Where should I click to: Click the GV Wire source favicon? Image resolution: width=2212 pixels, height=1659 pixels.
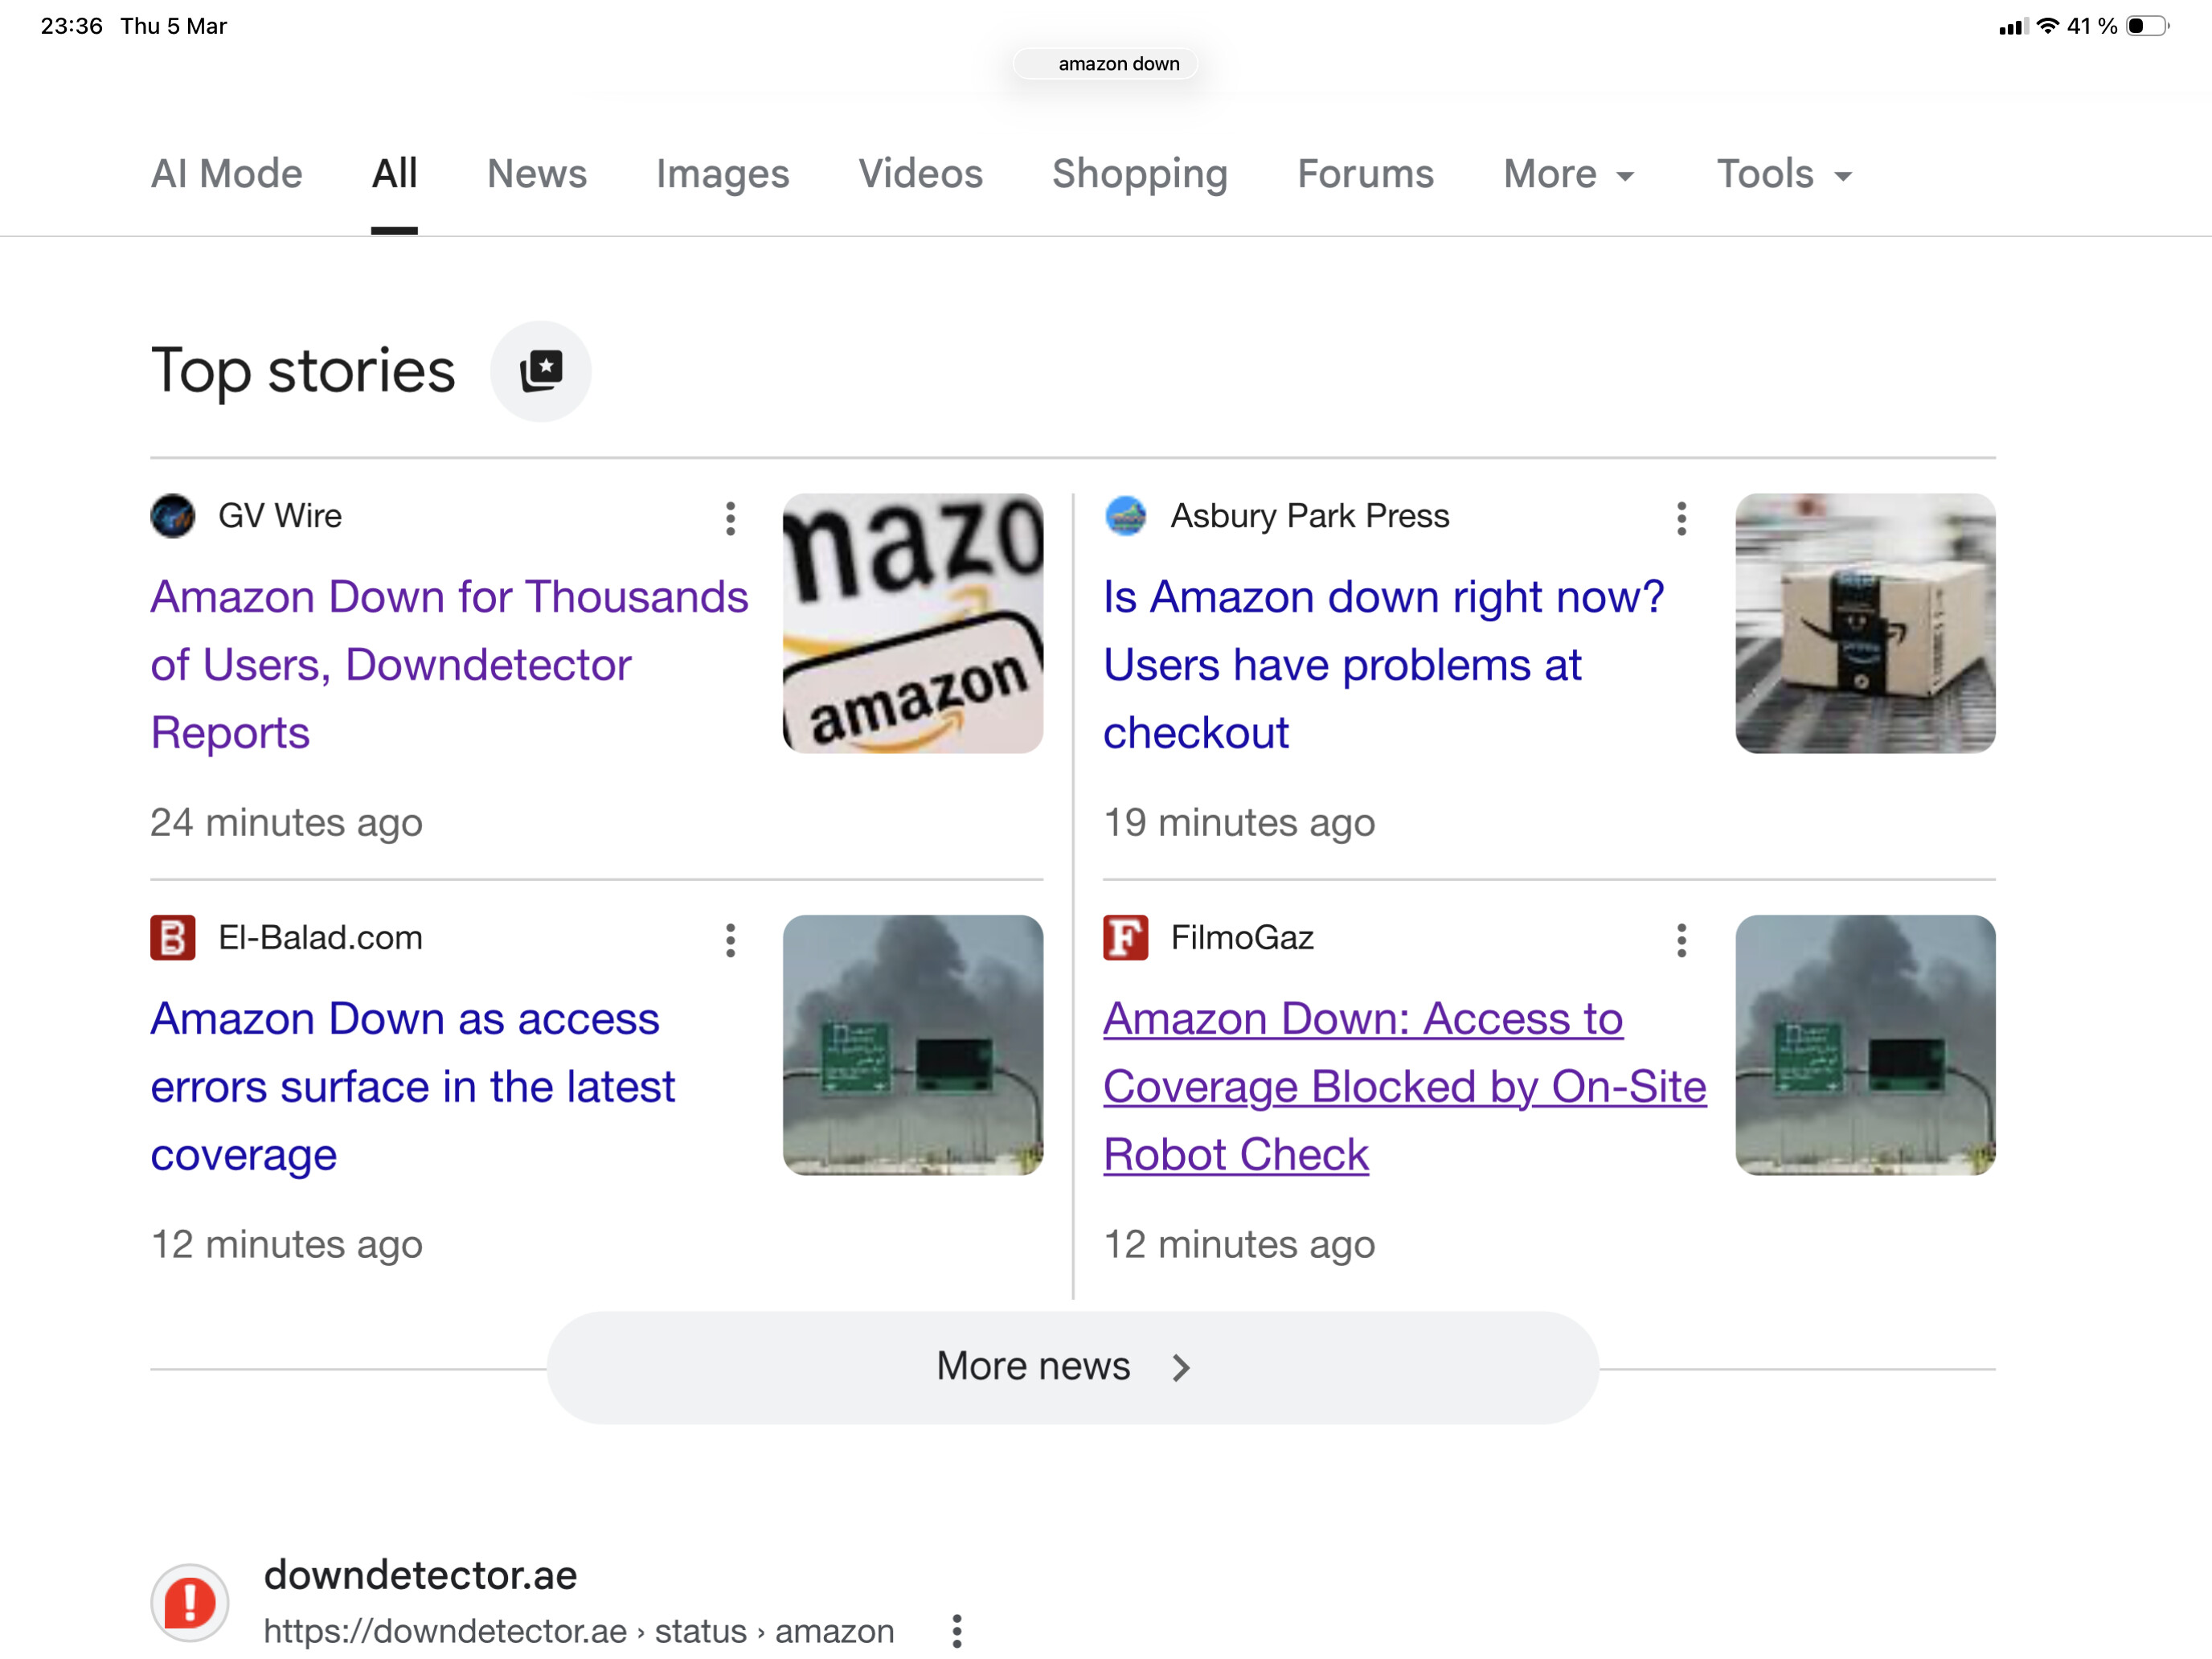[173, 516]
